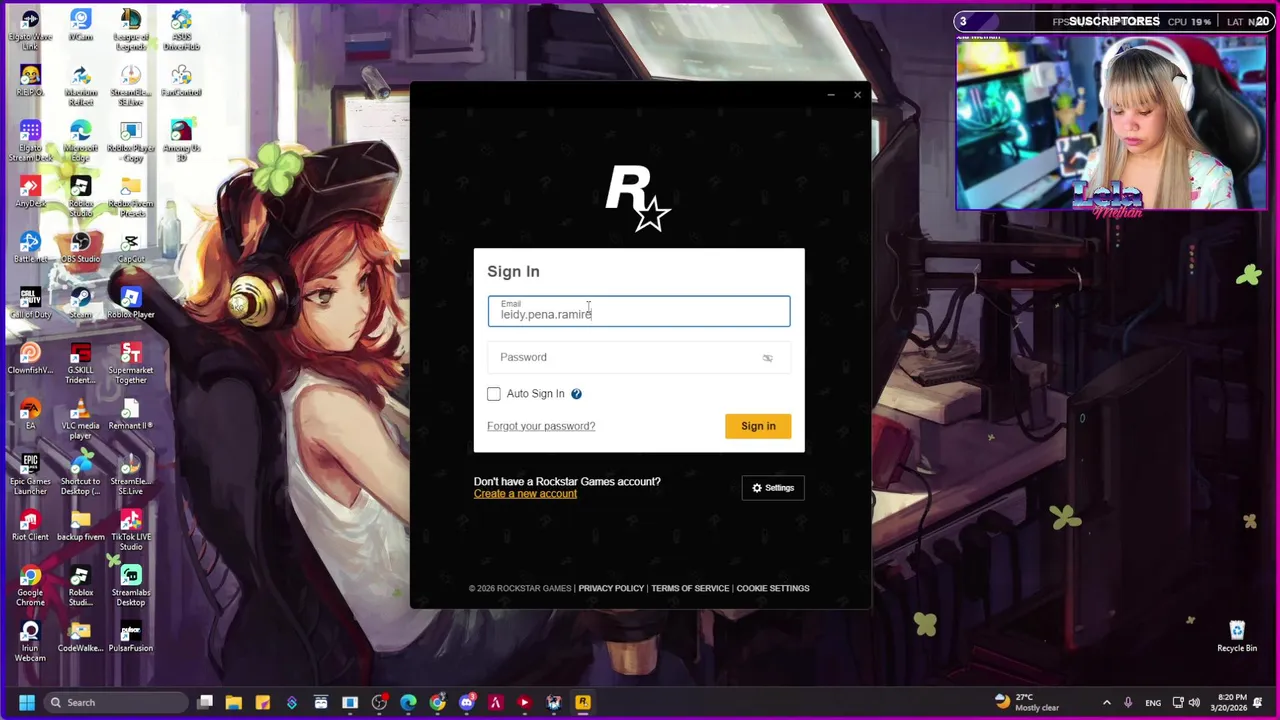This screenshot has width=1280, height=720.
Task: Open Task View on the taskbar
Action: 205,702
